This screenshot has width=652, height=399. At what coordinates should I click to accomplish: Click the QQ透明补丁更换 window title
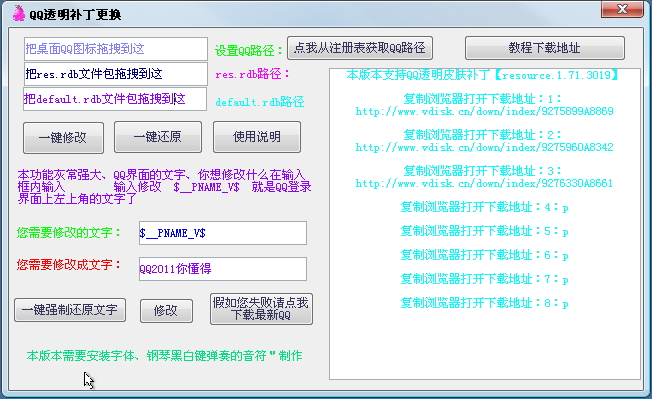(x=75, y=15)
